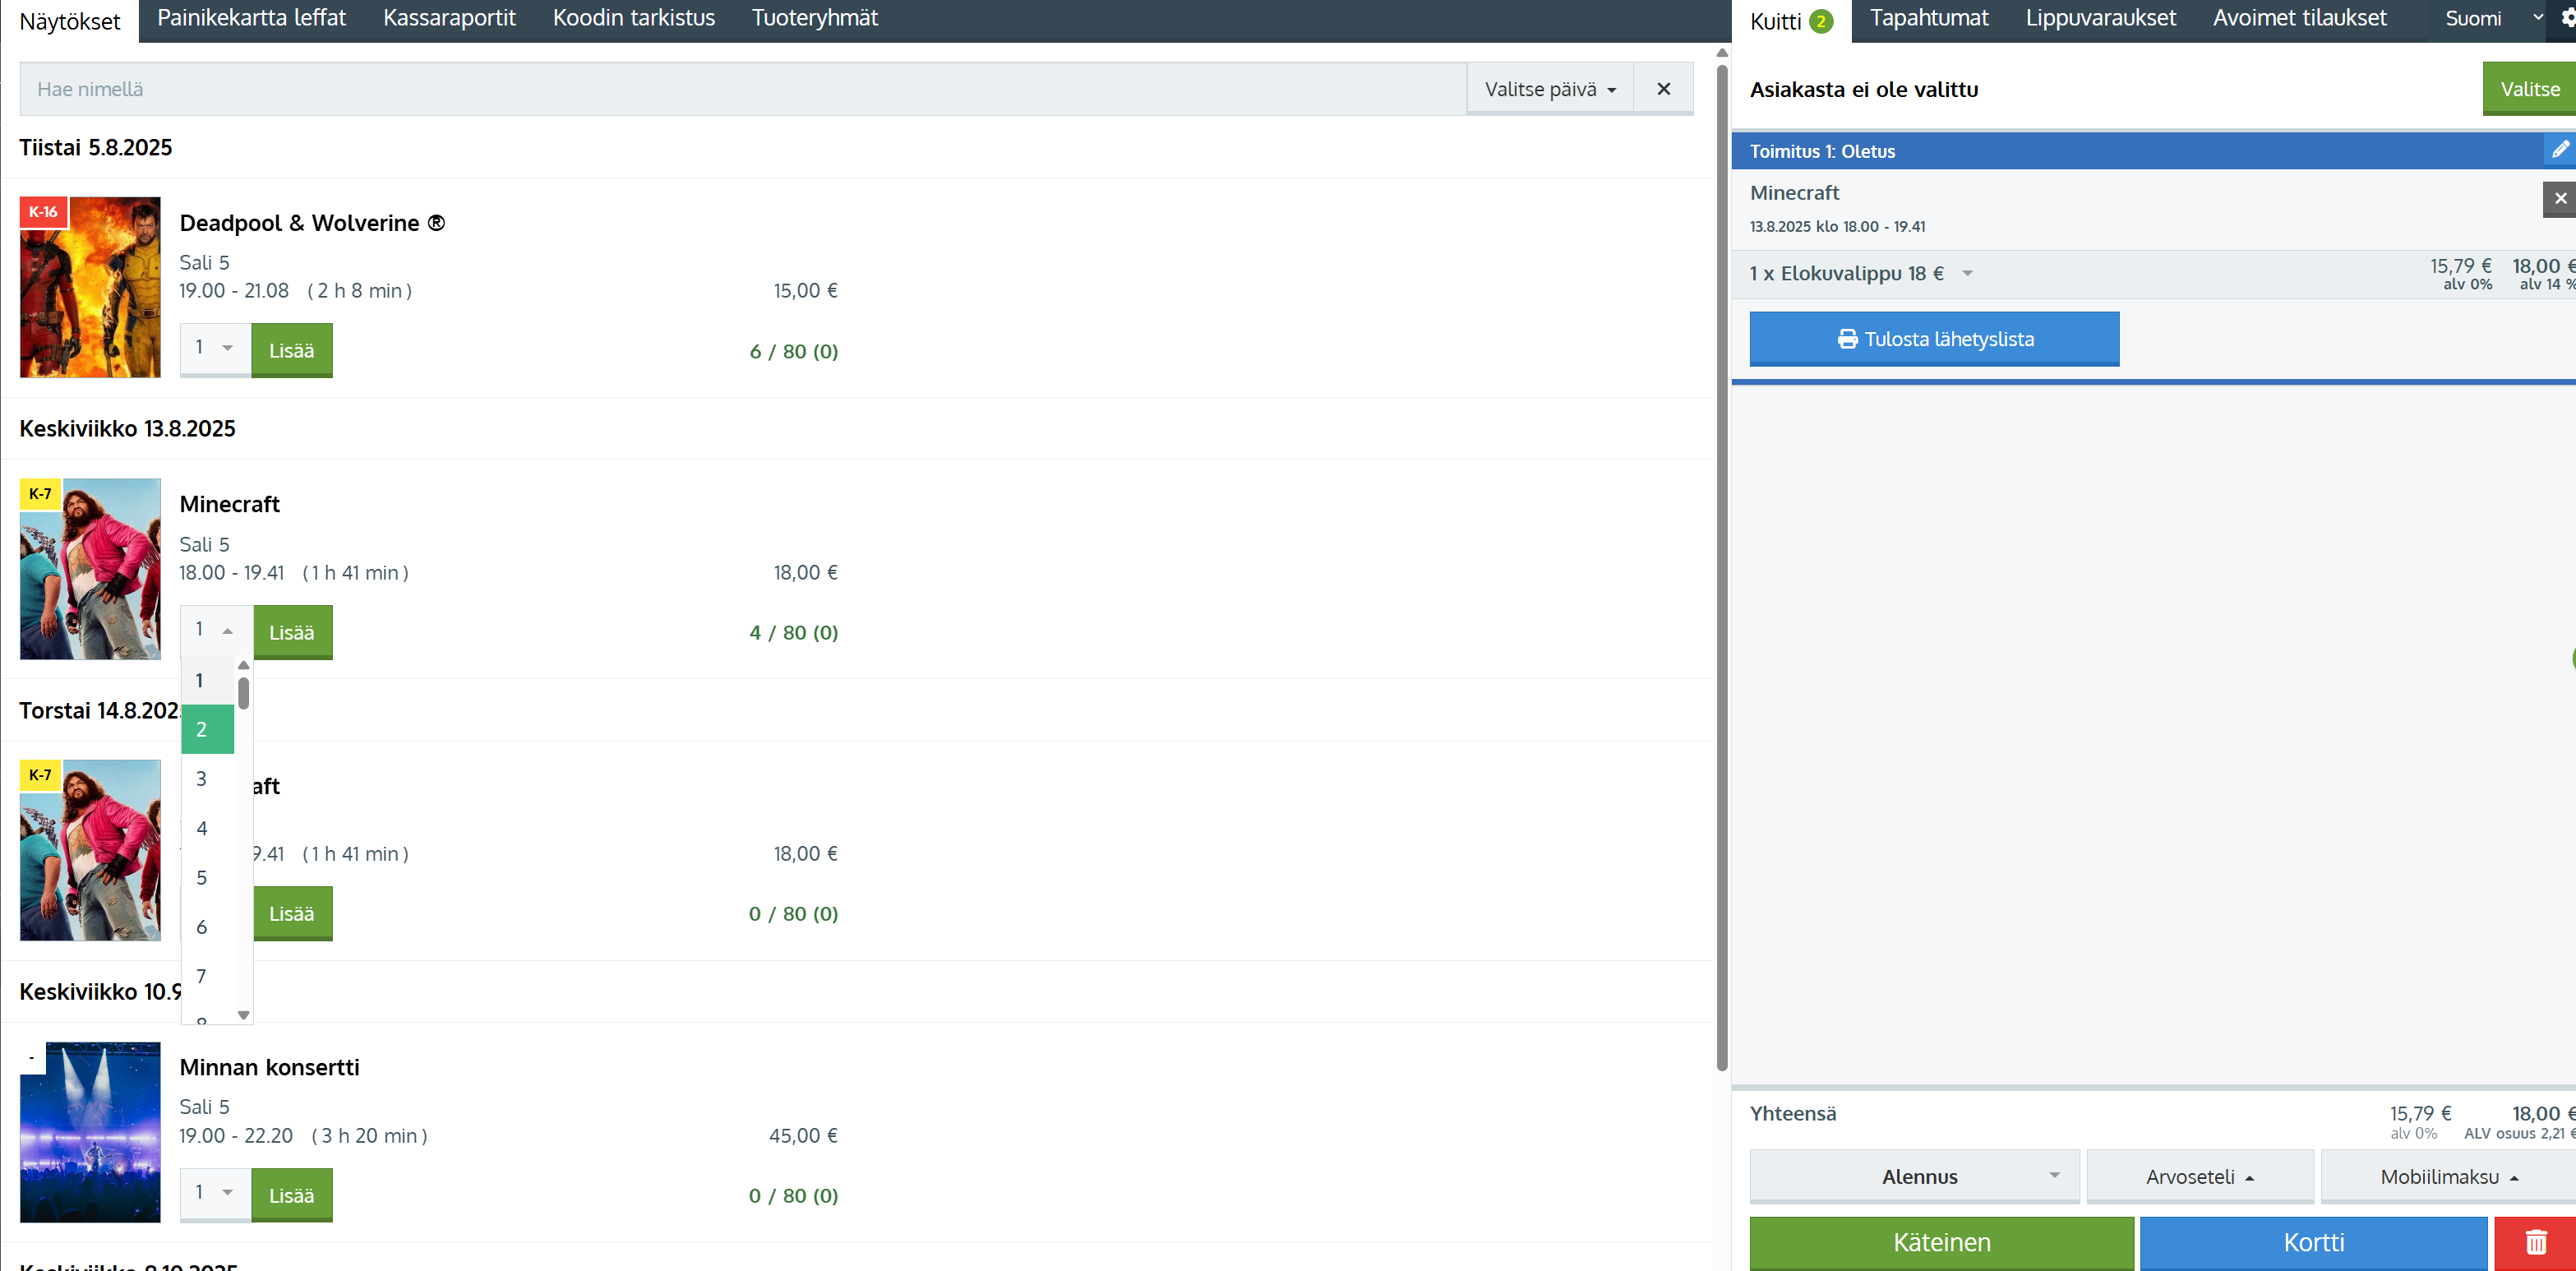
Task: Expand the Alennus discount dropdown
Action: (1914, 1176)
